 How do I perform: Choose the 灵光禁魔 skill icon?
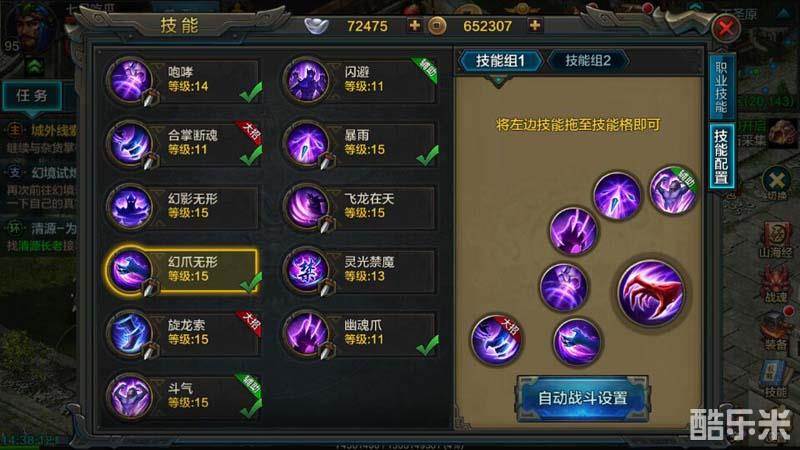307,270
